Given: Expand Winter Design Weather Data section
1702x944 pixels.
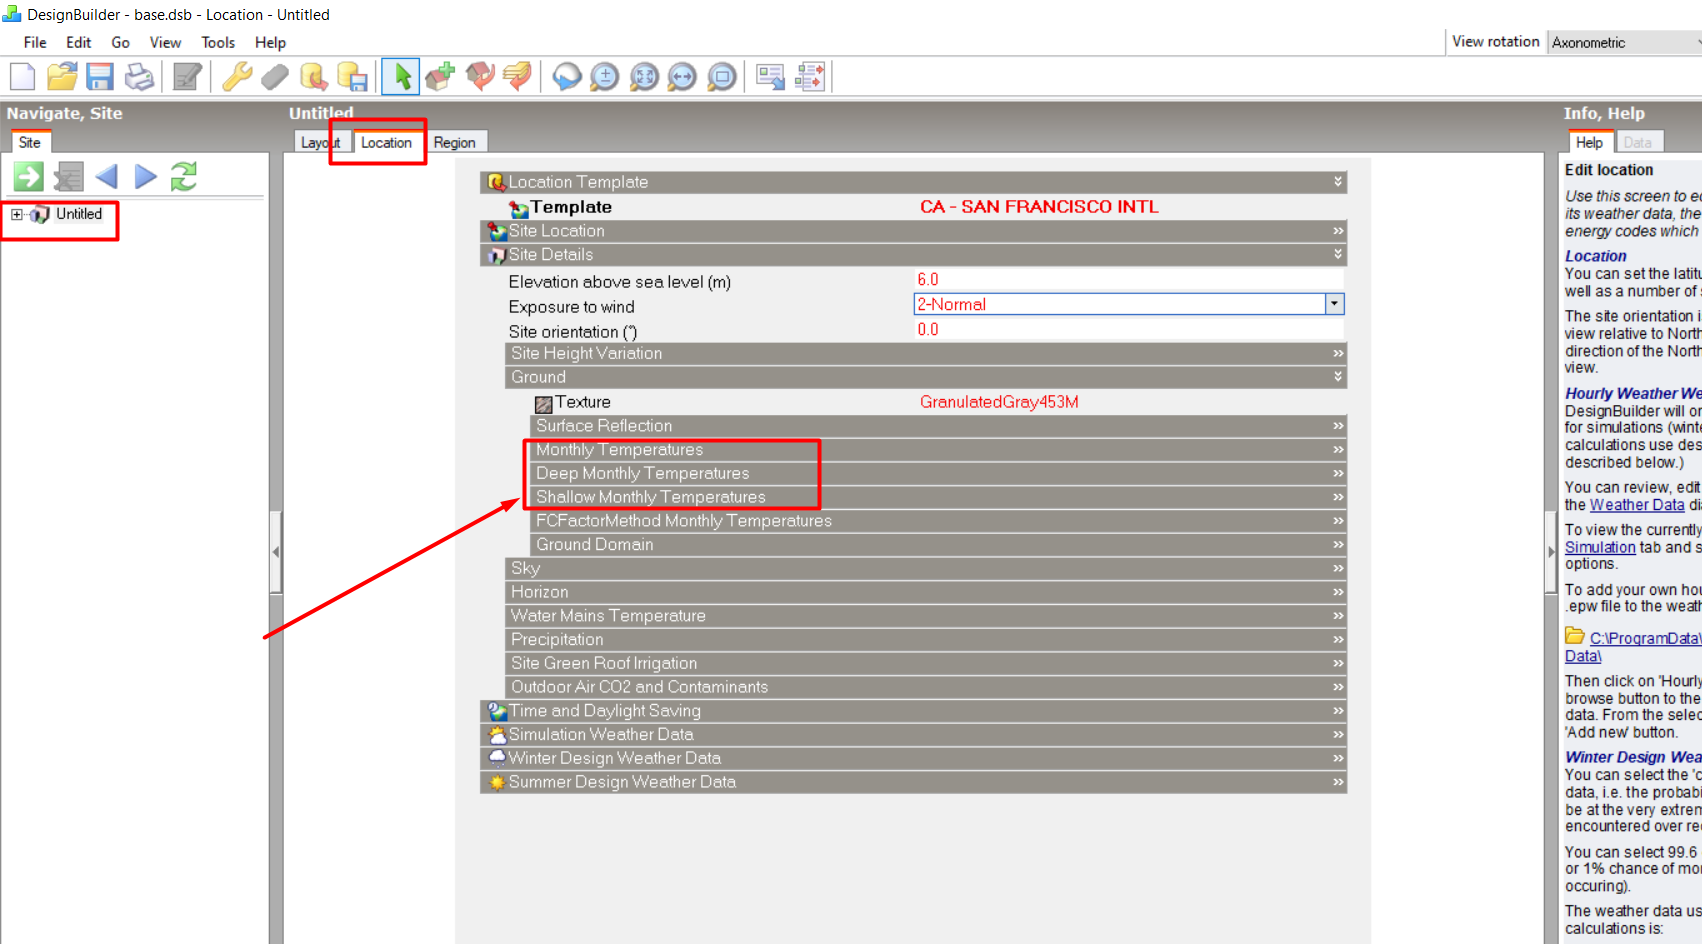Looking at the screenshot, I should point(913,758).
